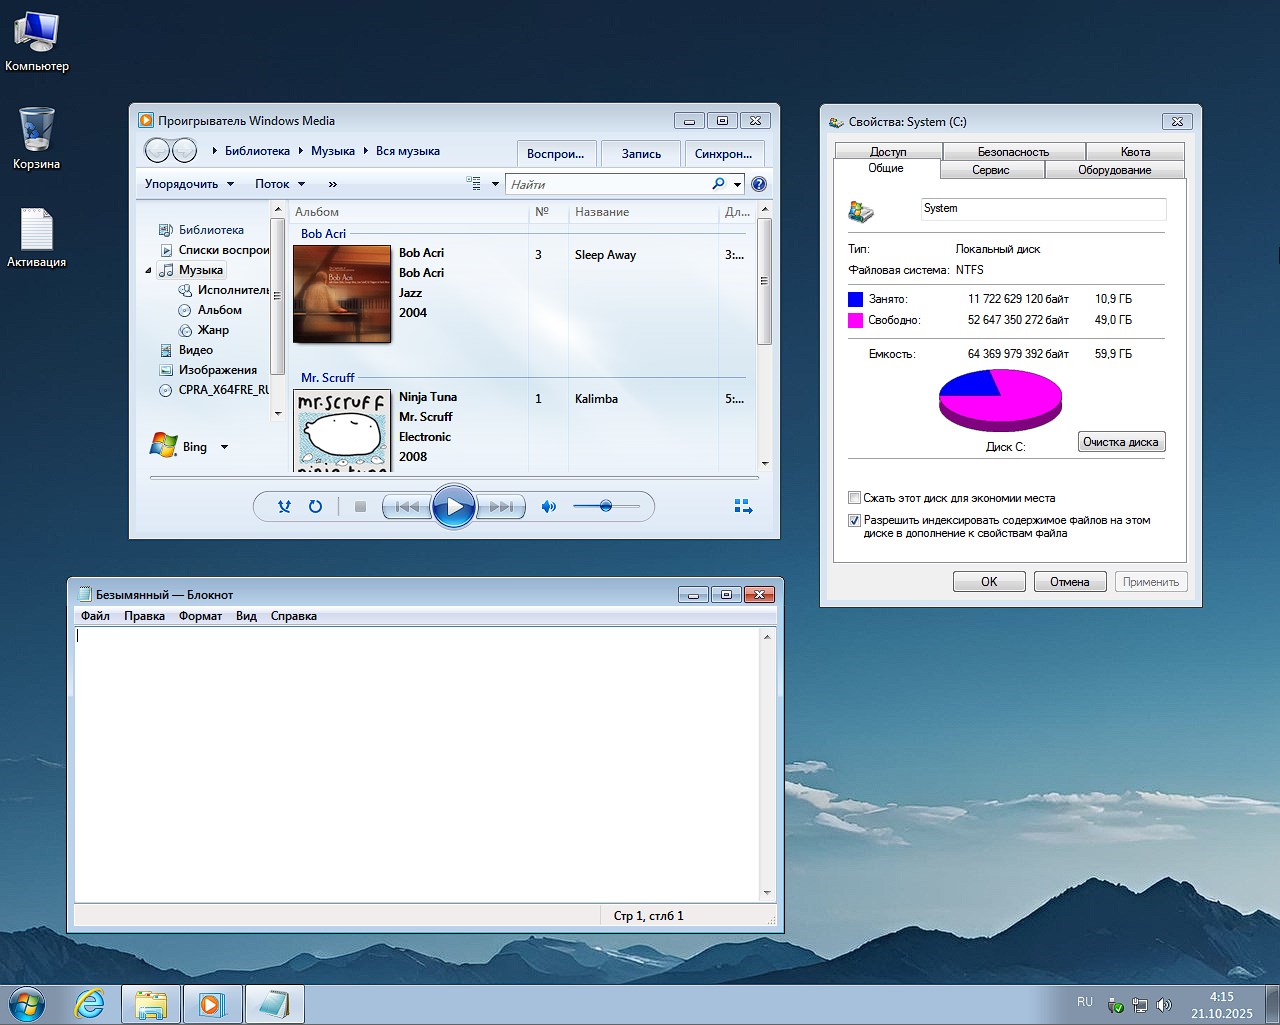Expand the Поток dropdown menu
Image resolution: width=1280 pixels, height=1025 pixels.
[x=280, y=184]
